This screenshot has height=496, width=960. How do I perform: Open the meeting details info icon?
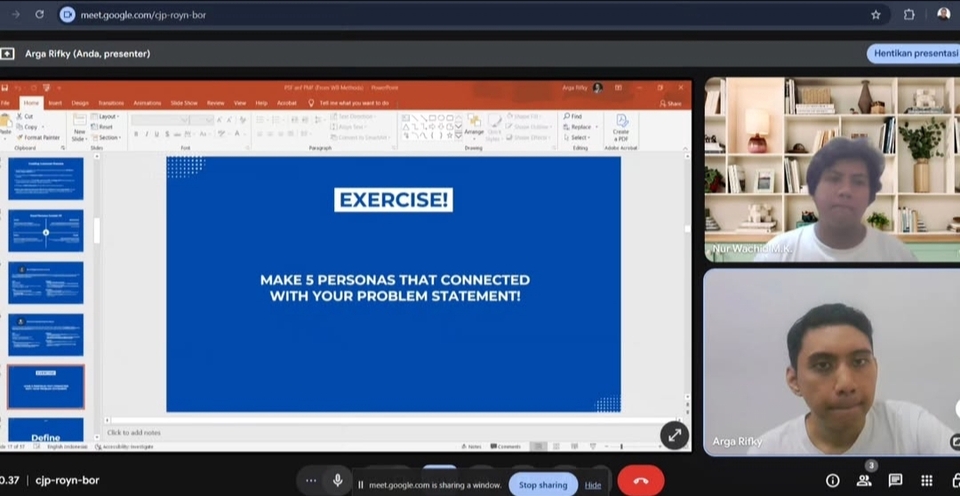pyautogui.click(x=832, y=481)
